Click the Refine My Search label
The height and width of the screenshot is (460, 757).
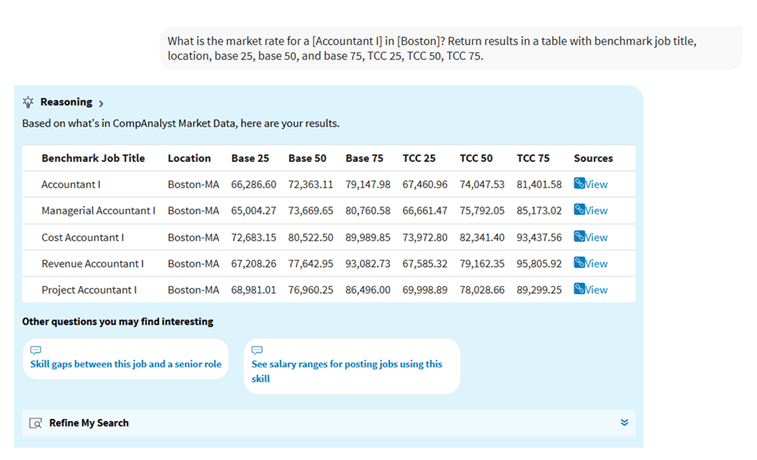[x=89, y=423]
